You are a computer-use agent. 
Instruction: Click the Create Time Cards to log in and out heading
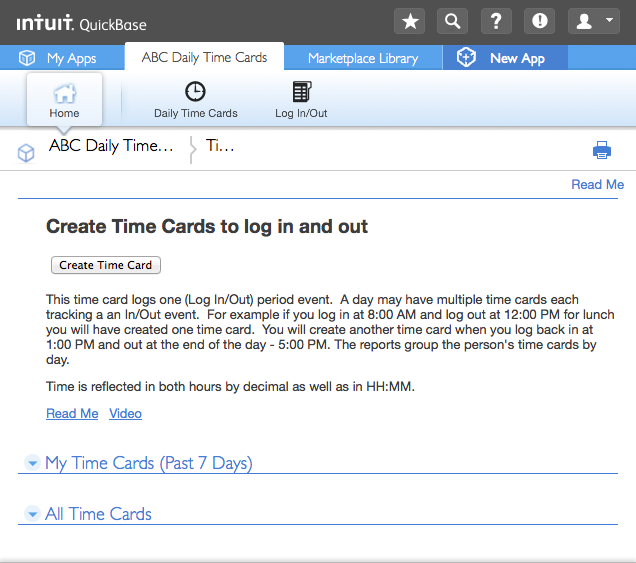click(207, 226)
